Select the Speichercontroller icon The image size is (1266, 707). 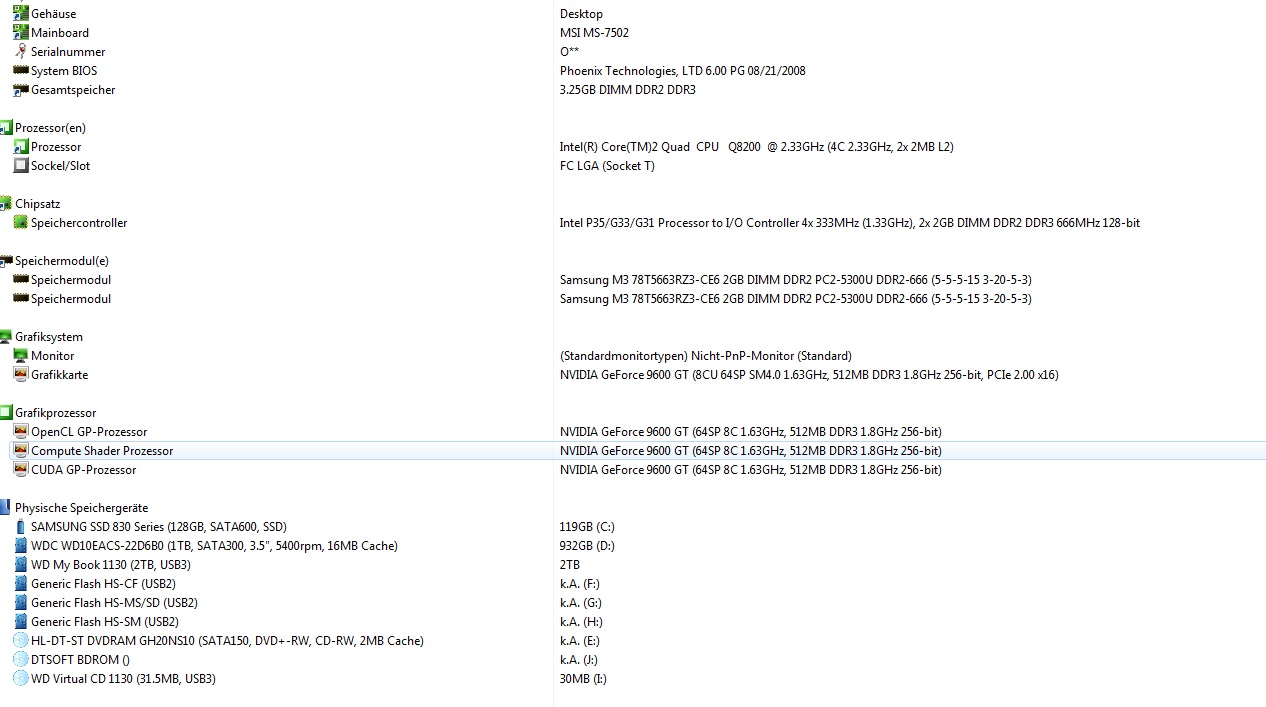coord(21,223)
